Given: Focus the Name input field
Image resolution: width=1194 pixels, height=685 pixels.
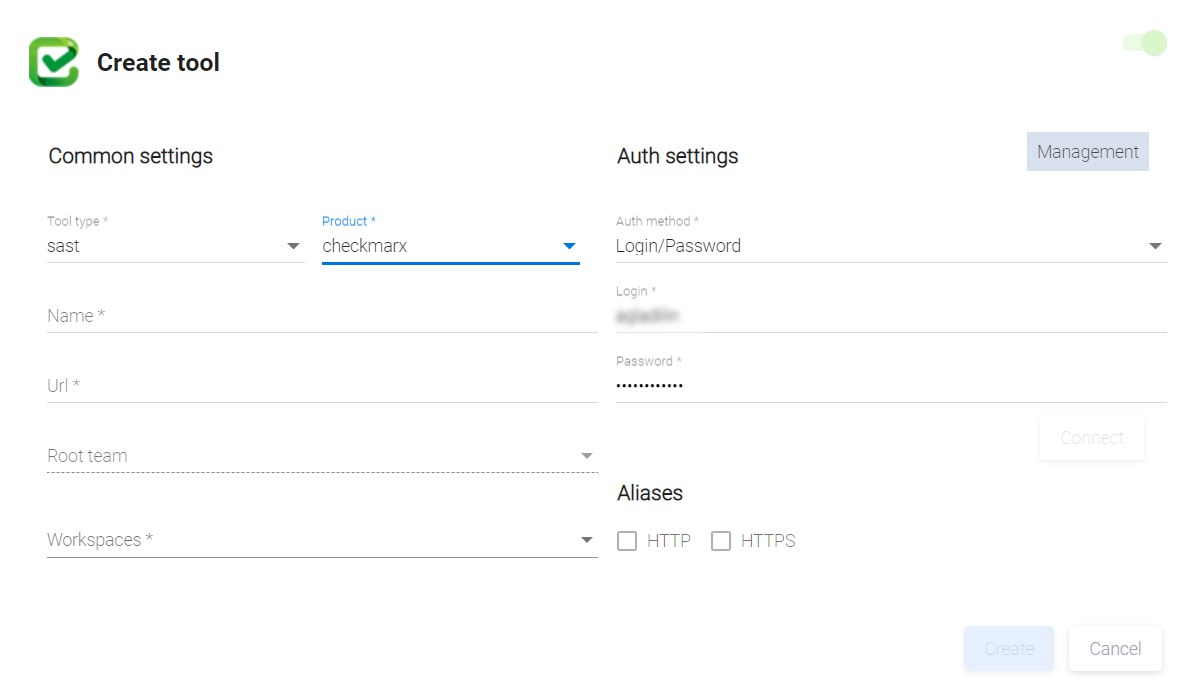Looking at the screenshot, I should tap(321, 316).
